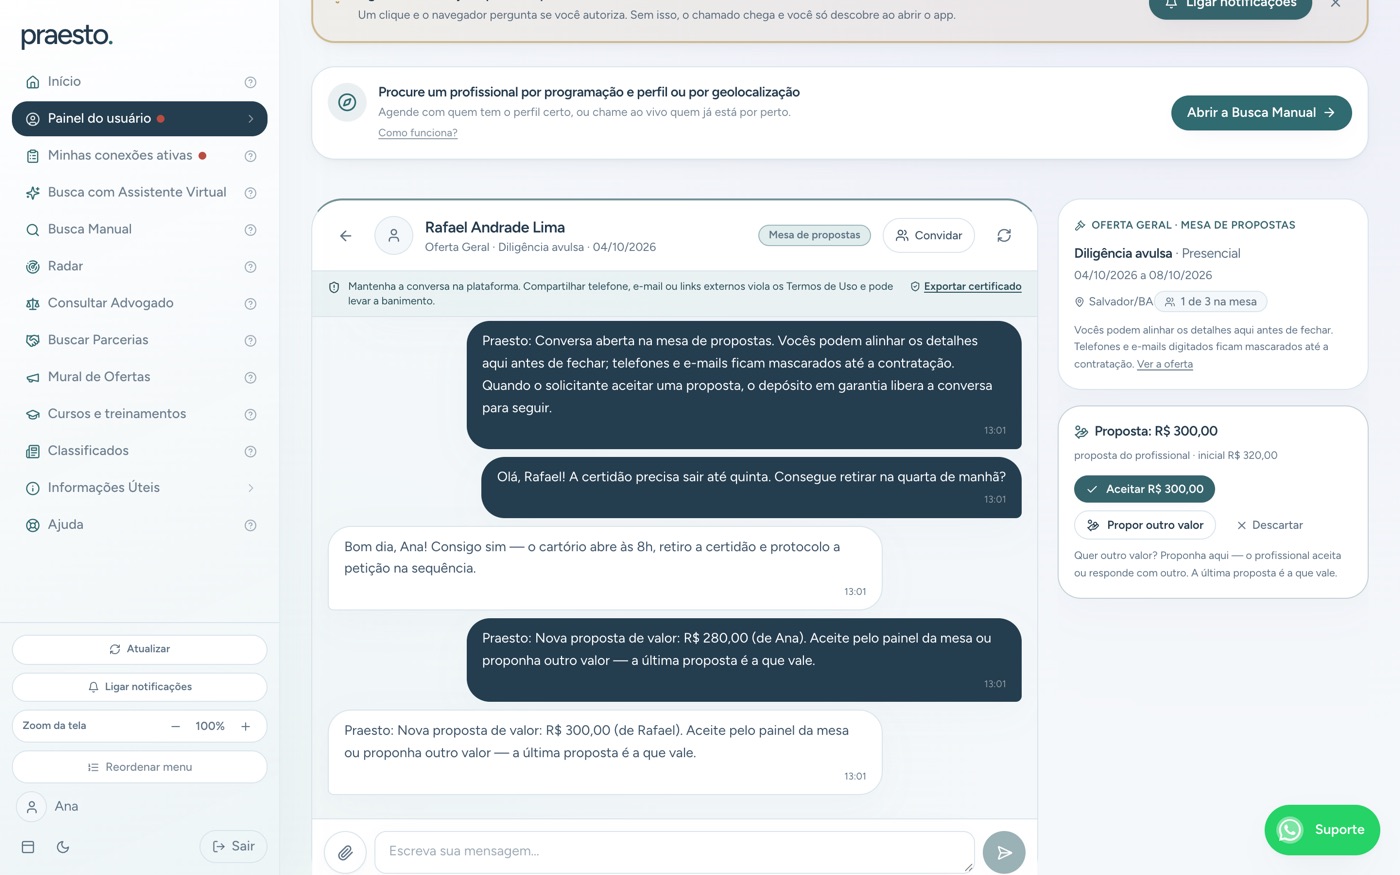The image size is (1400, 875).
Task: Click Abrir a Busca Manual button
Action: (x=1261, y=113)
